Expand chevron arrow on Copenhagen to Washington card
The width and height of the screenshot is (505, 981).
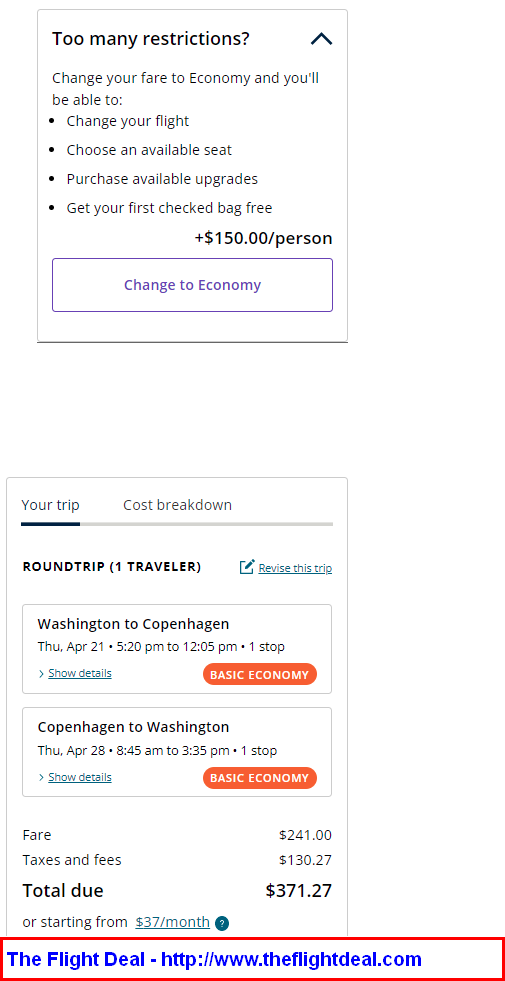pos(41,778)
